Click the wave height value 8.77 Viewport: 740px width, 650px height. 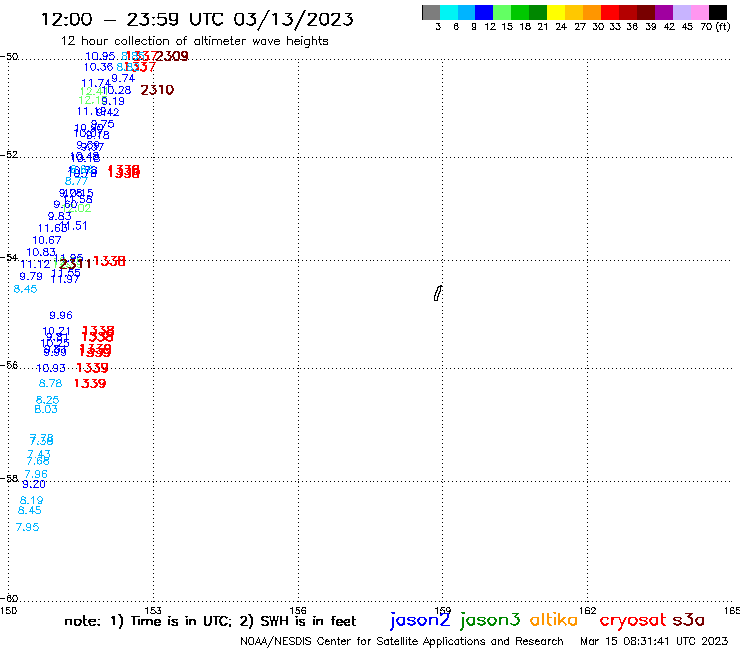76,181
